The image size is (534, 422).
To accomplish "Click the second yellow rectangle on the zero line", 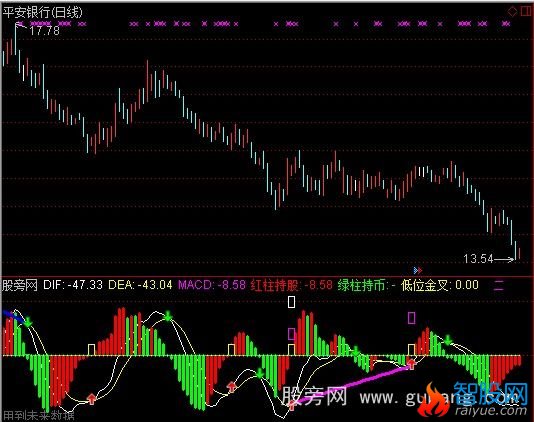I will pos(231,350).
